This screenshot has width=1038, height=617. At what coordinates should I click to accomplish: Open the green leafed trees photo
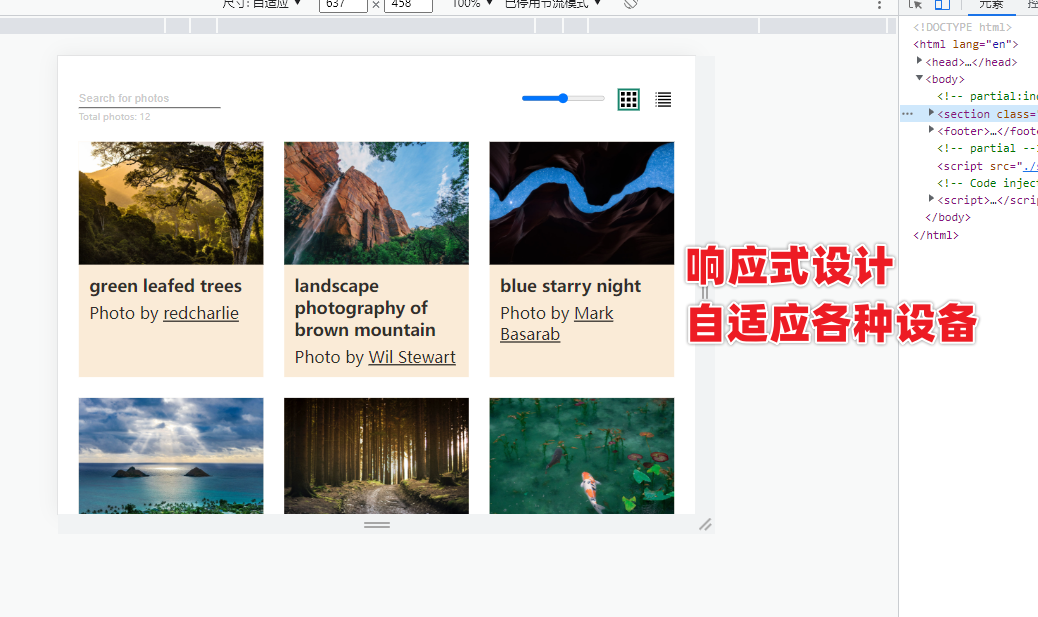(171, 203)
